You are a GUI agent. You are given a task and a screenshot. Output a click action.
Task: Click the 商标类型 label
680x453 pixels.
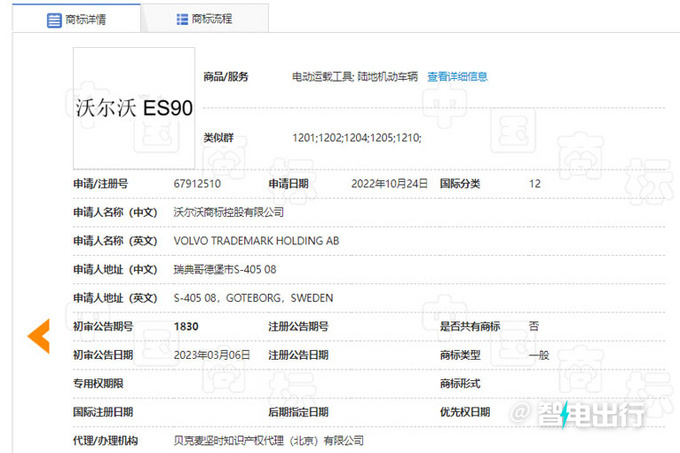coord(460,355)
